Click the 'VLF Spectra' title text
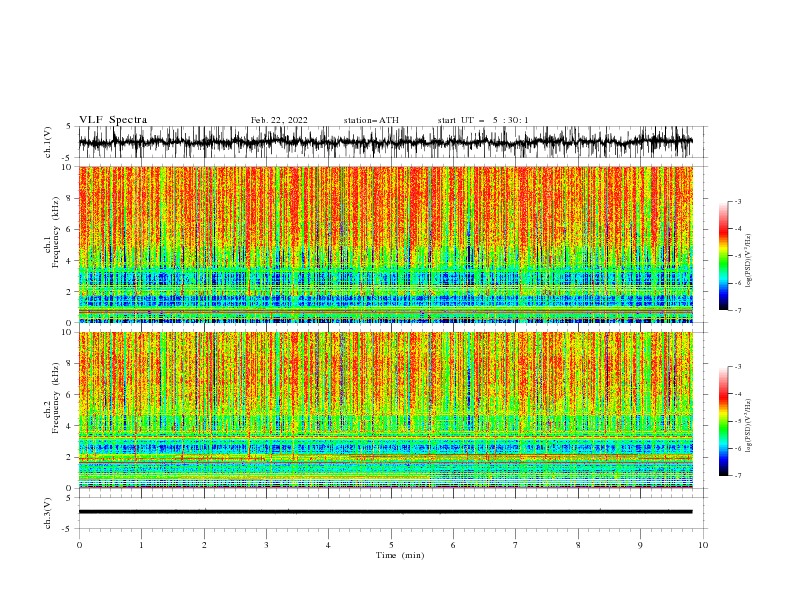The image size is (792, 612). 113,120
